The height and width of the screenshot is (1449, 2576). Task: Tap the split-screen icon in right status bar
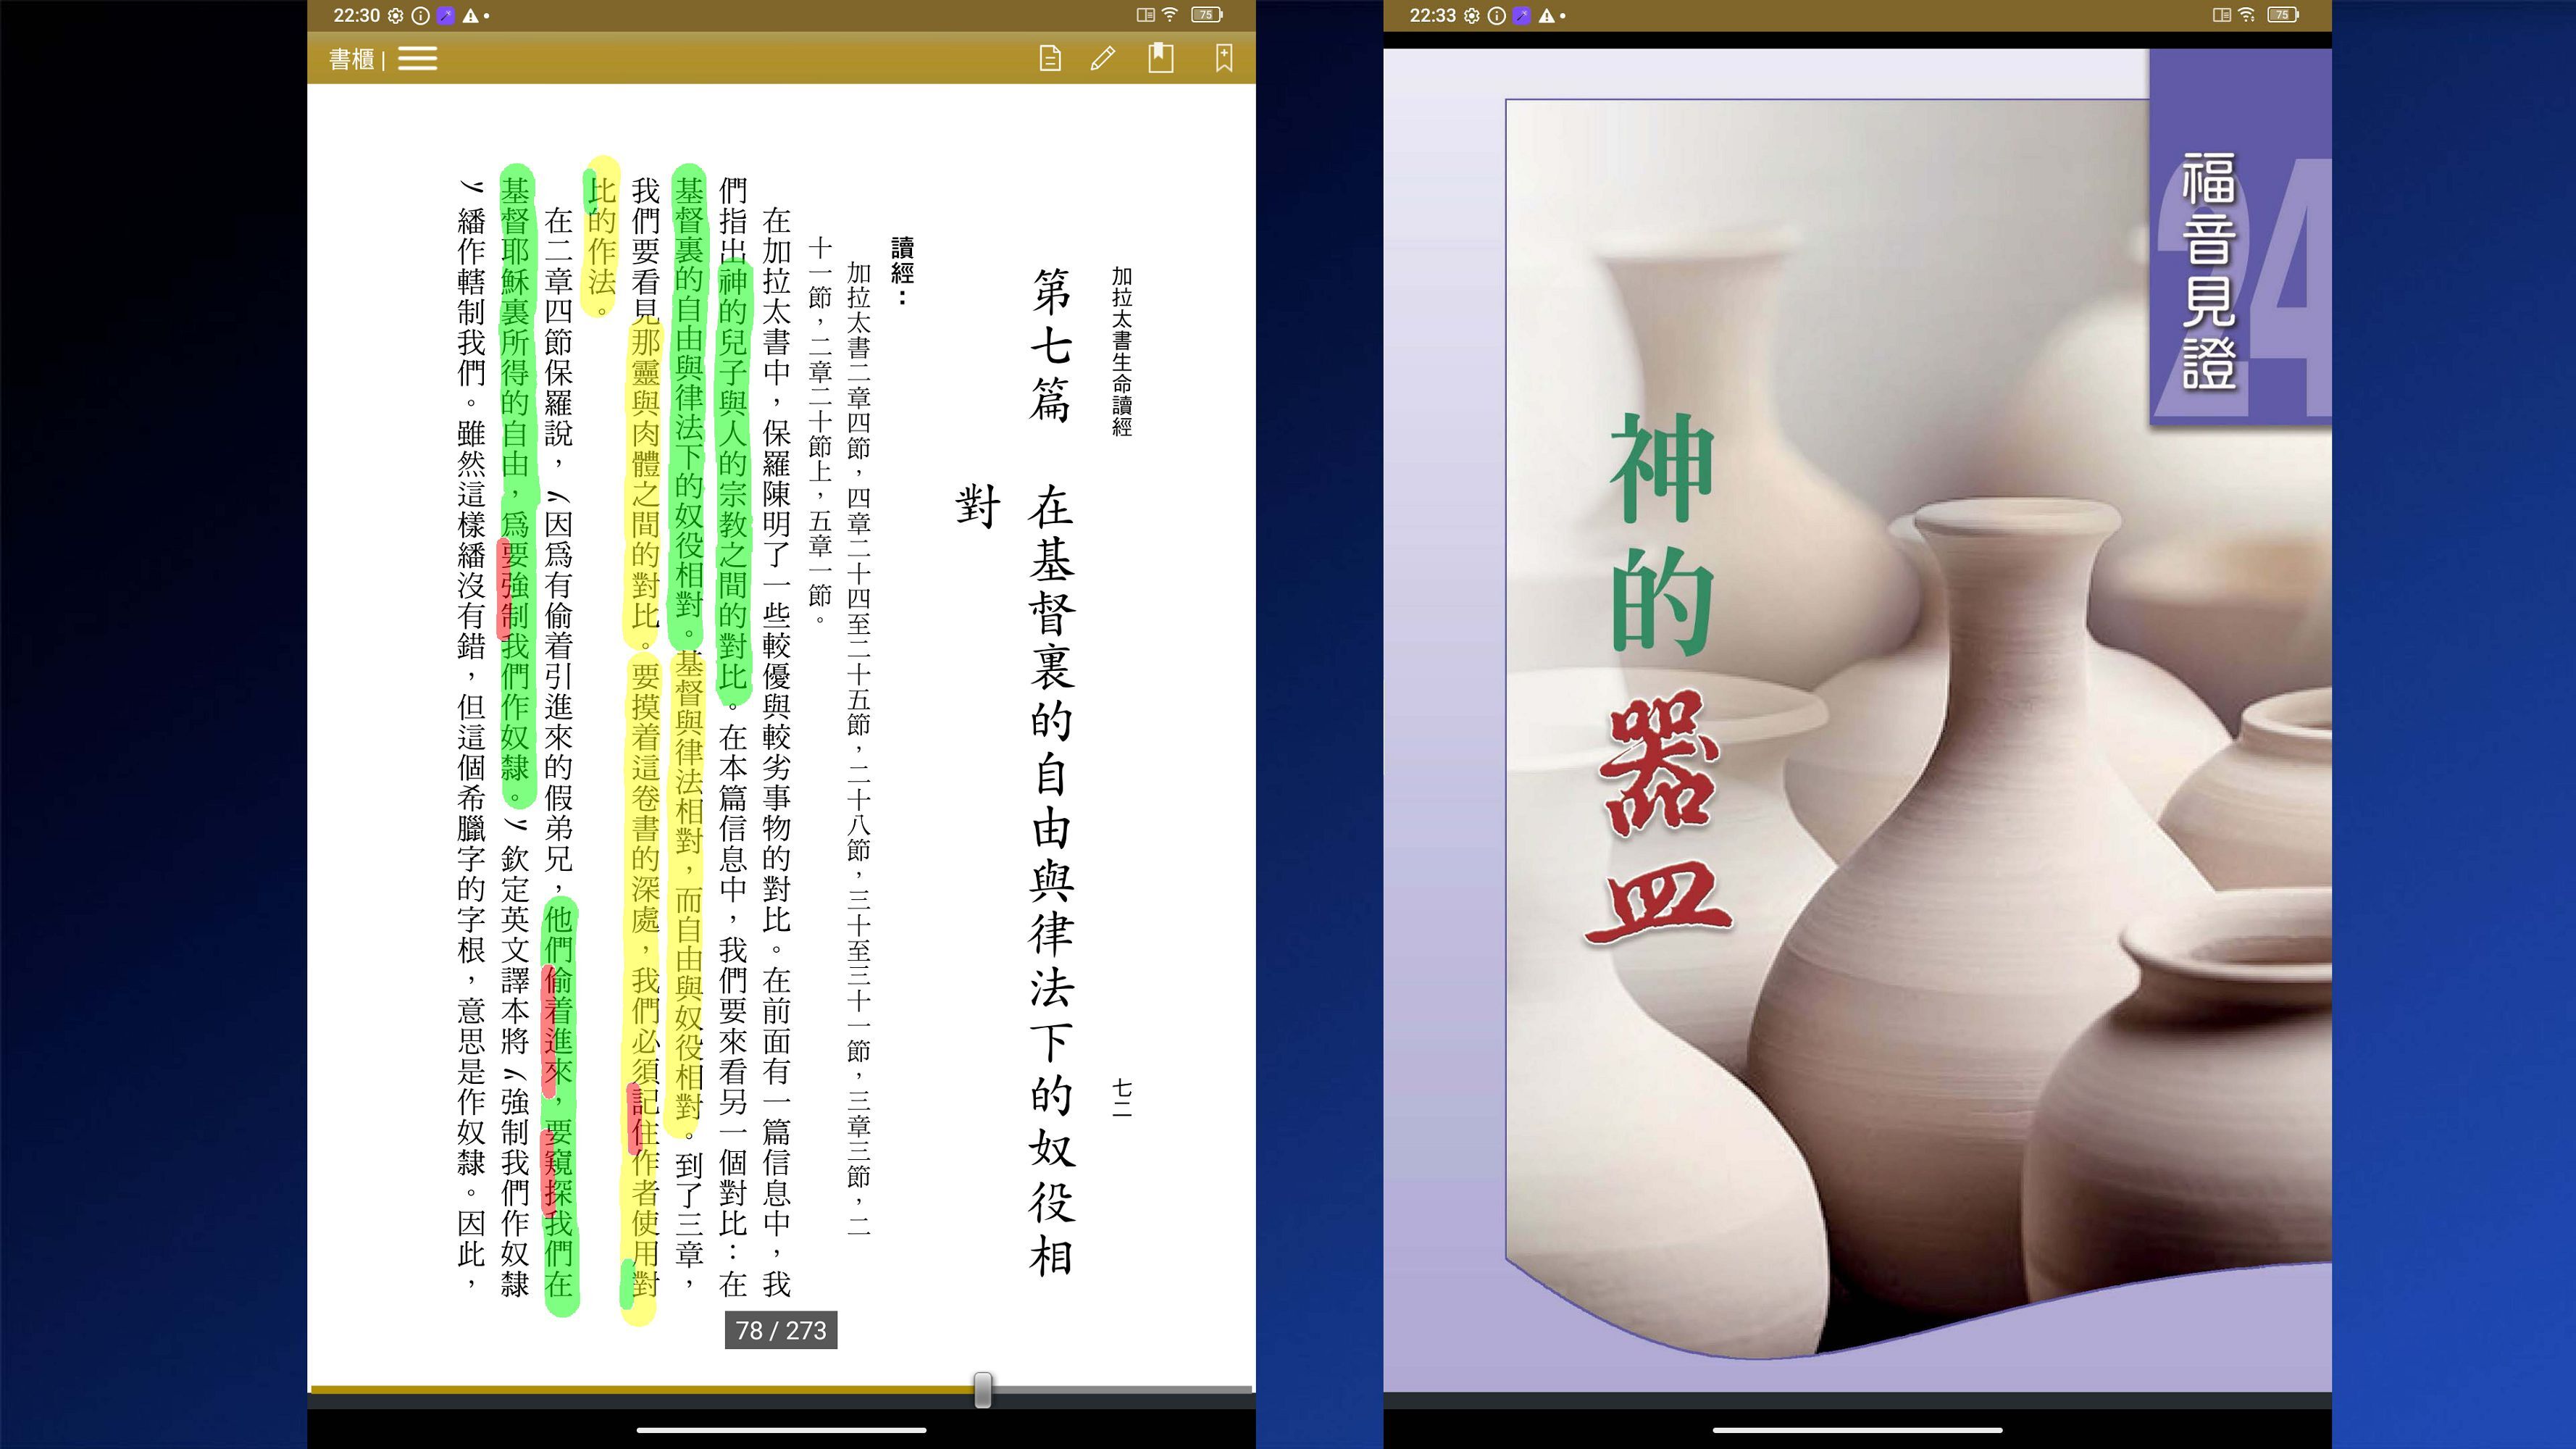pos(2220,15)
